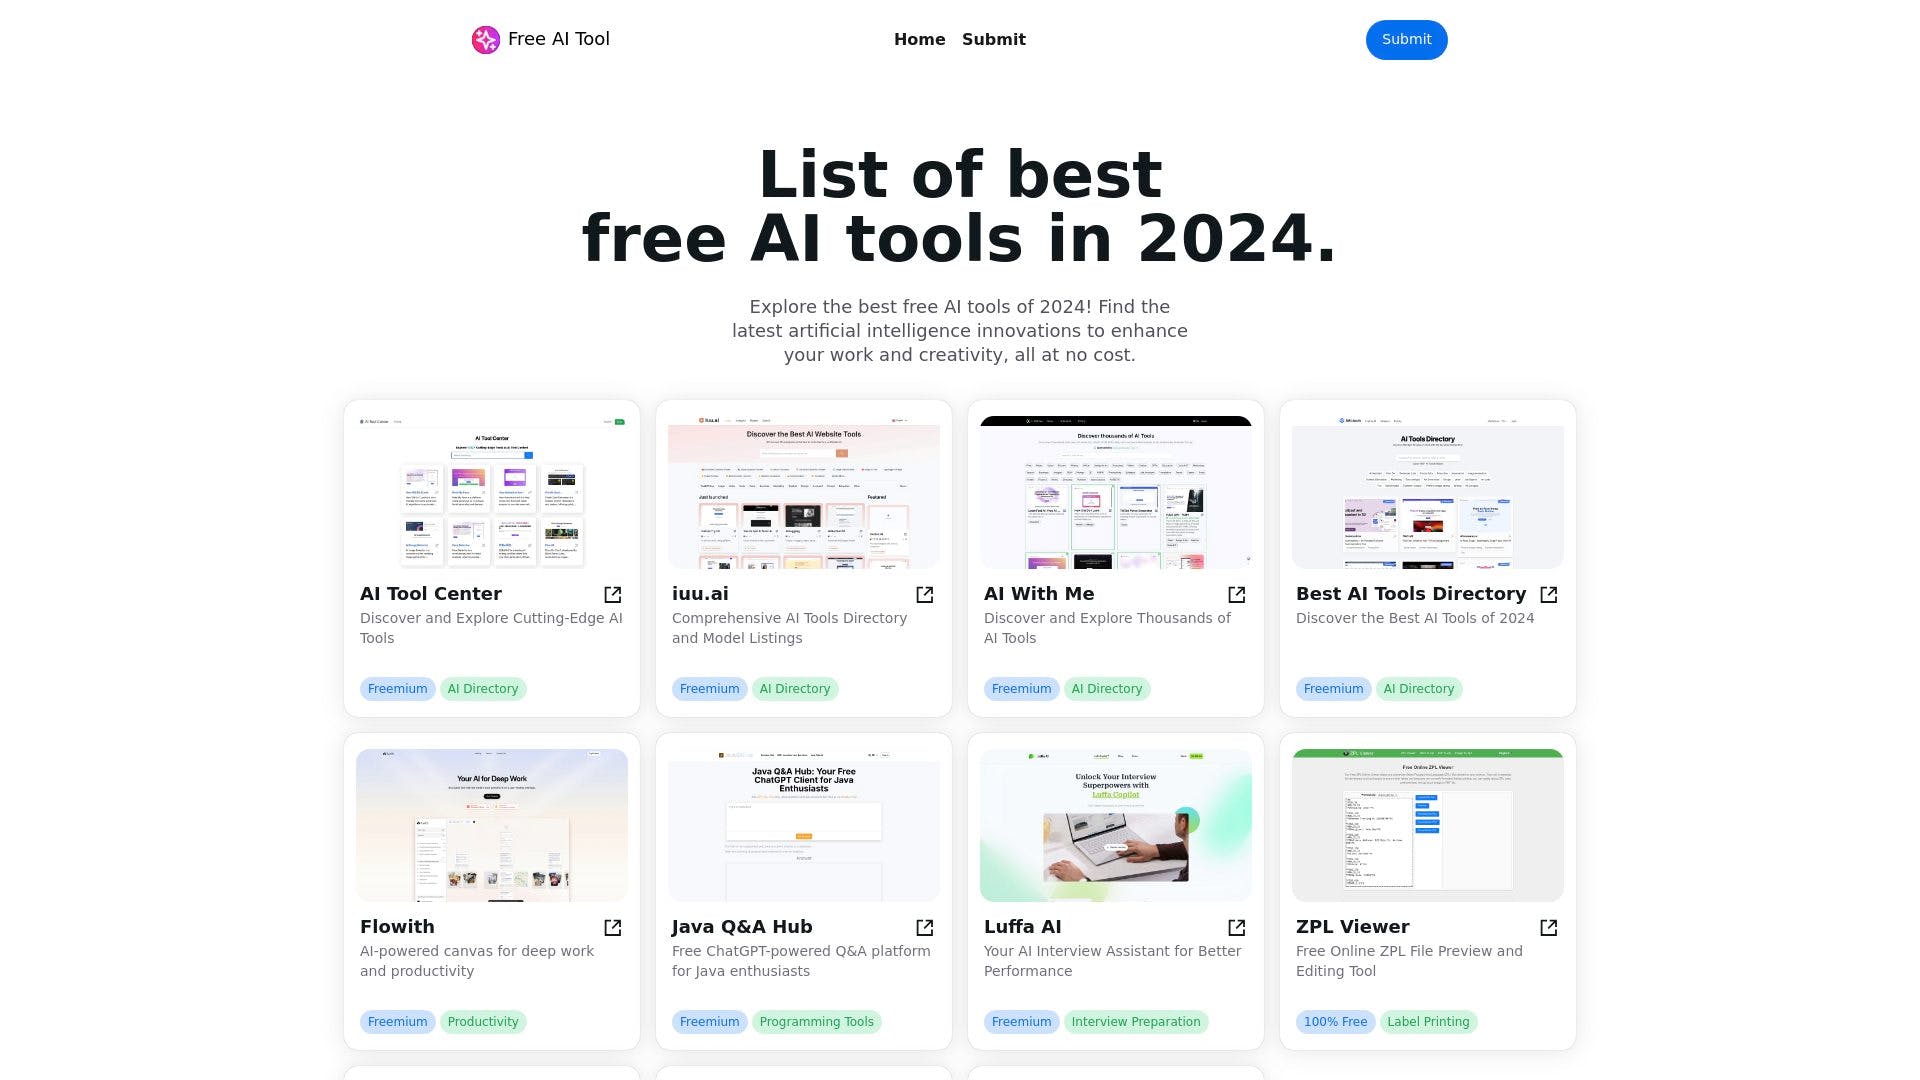1920x1080 pixels.
Task: Expand the Label Printing tag on ZPL Viewer
Action: (1428, 1022)
